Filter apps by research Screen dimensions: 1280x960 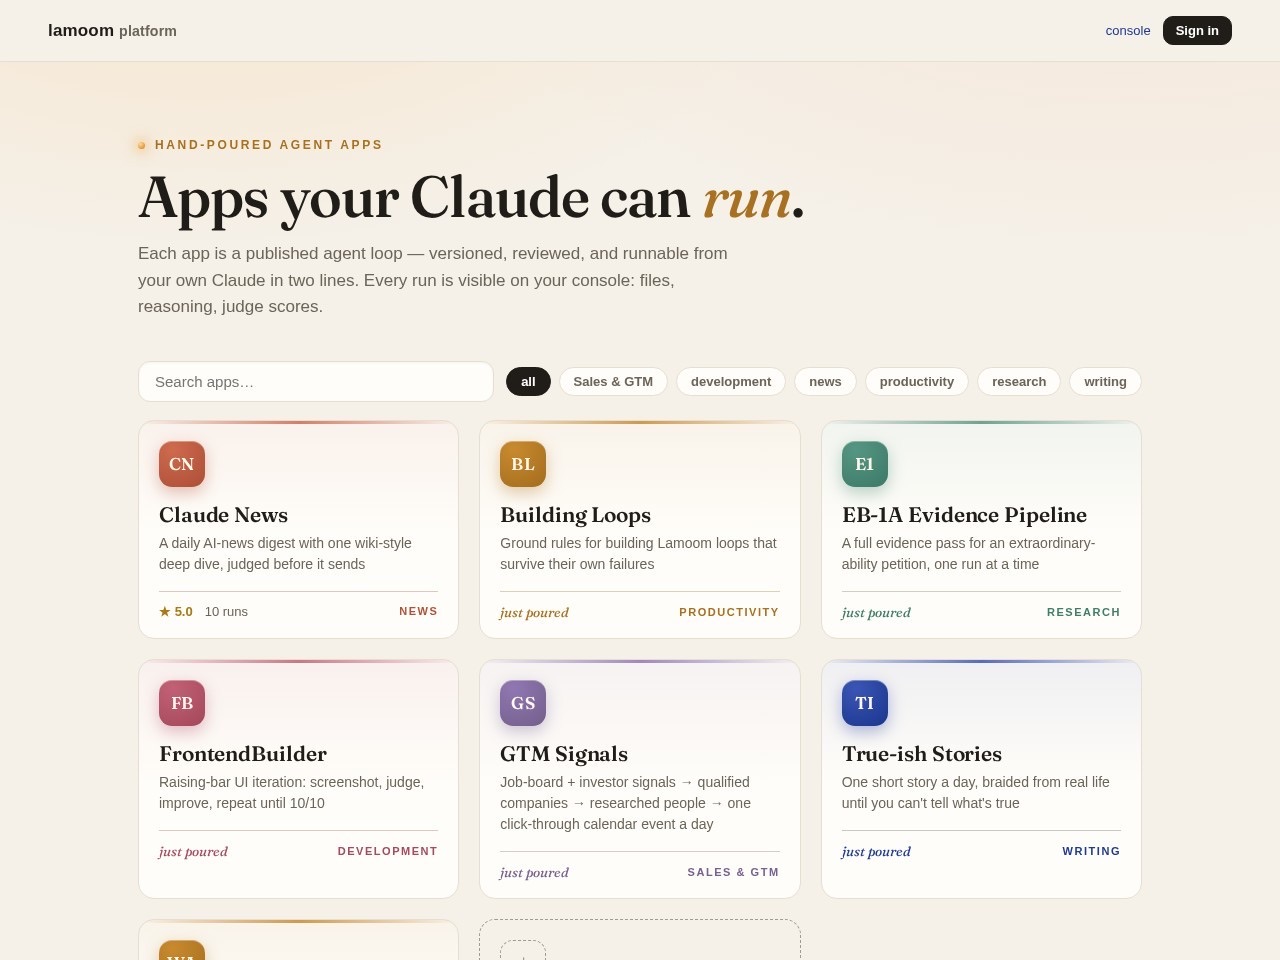pos(1019,381)
